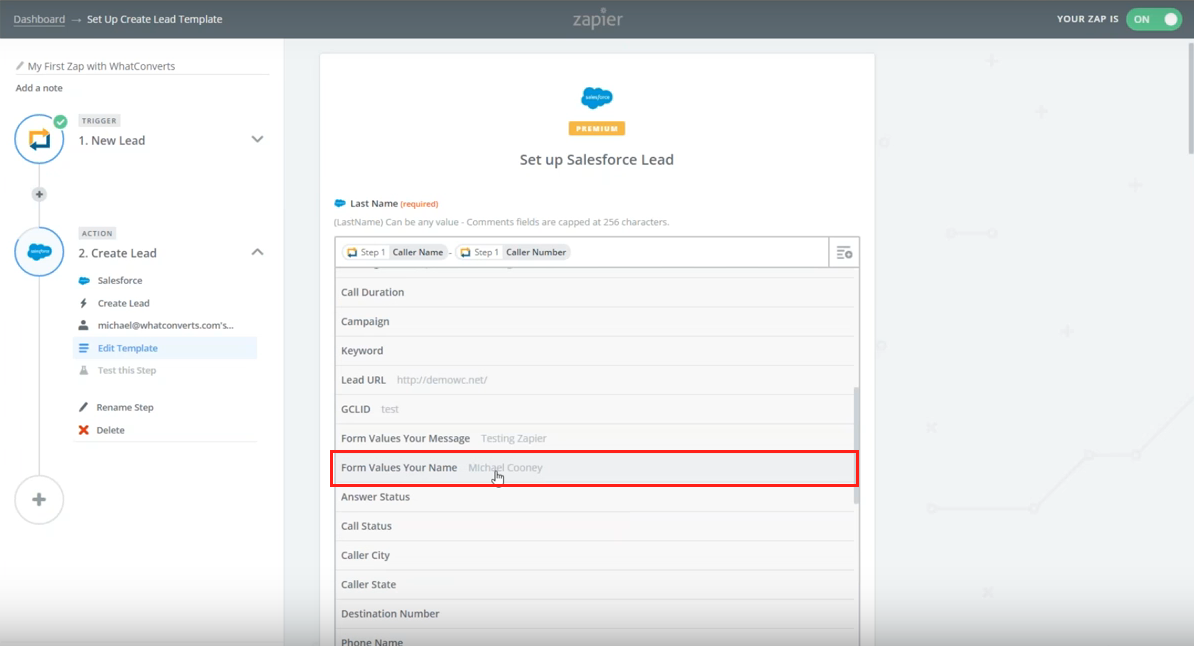Select Caller State from field list
The width and height of the screenshot is (1194, 646).
coord(595,584)
